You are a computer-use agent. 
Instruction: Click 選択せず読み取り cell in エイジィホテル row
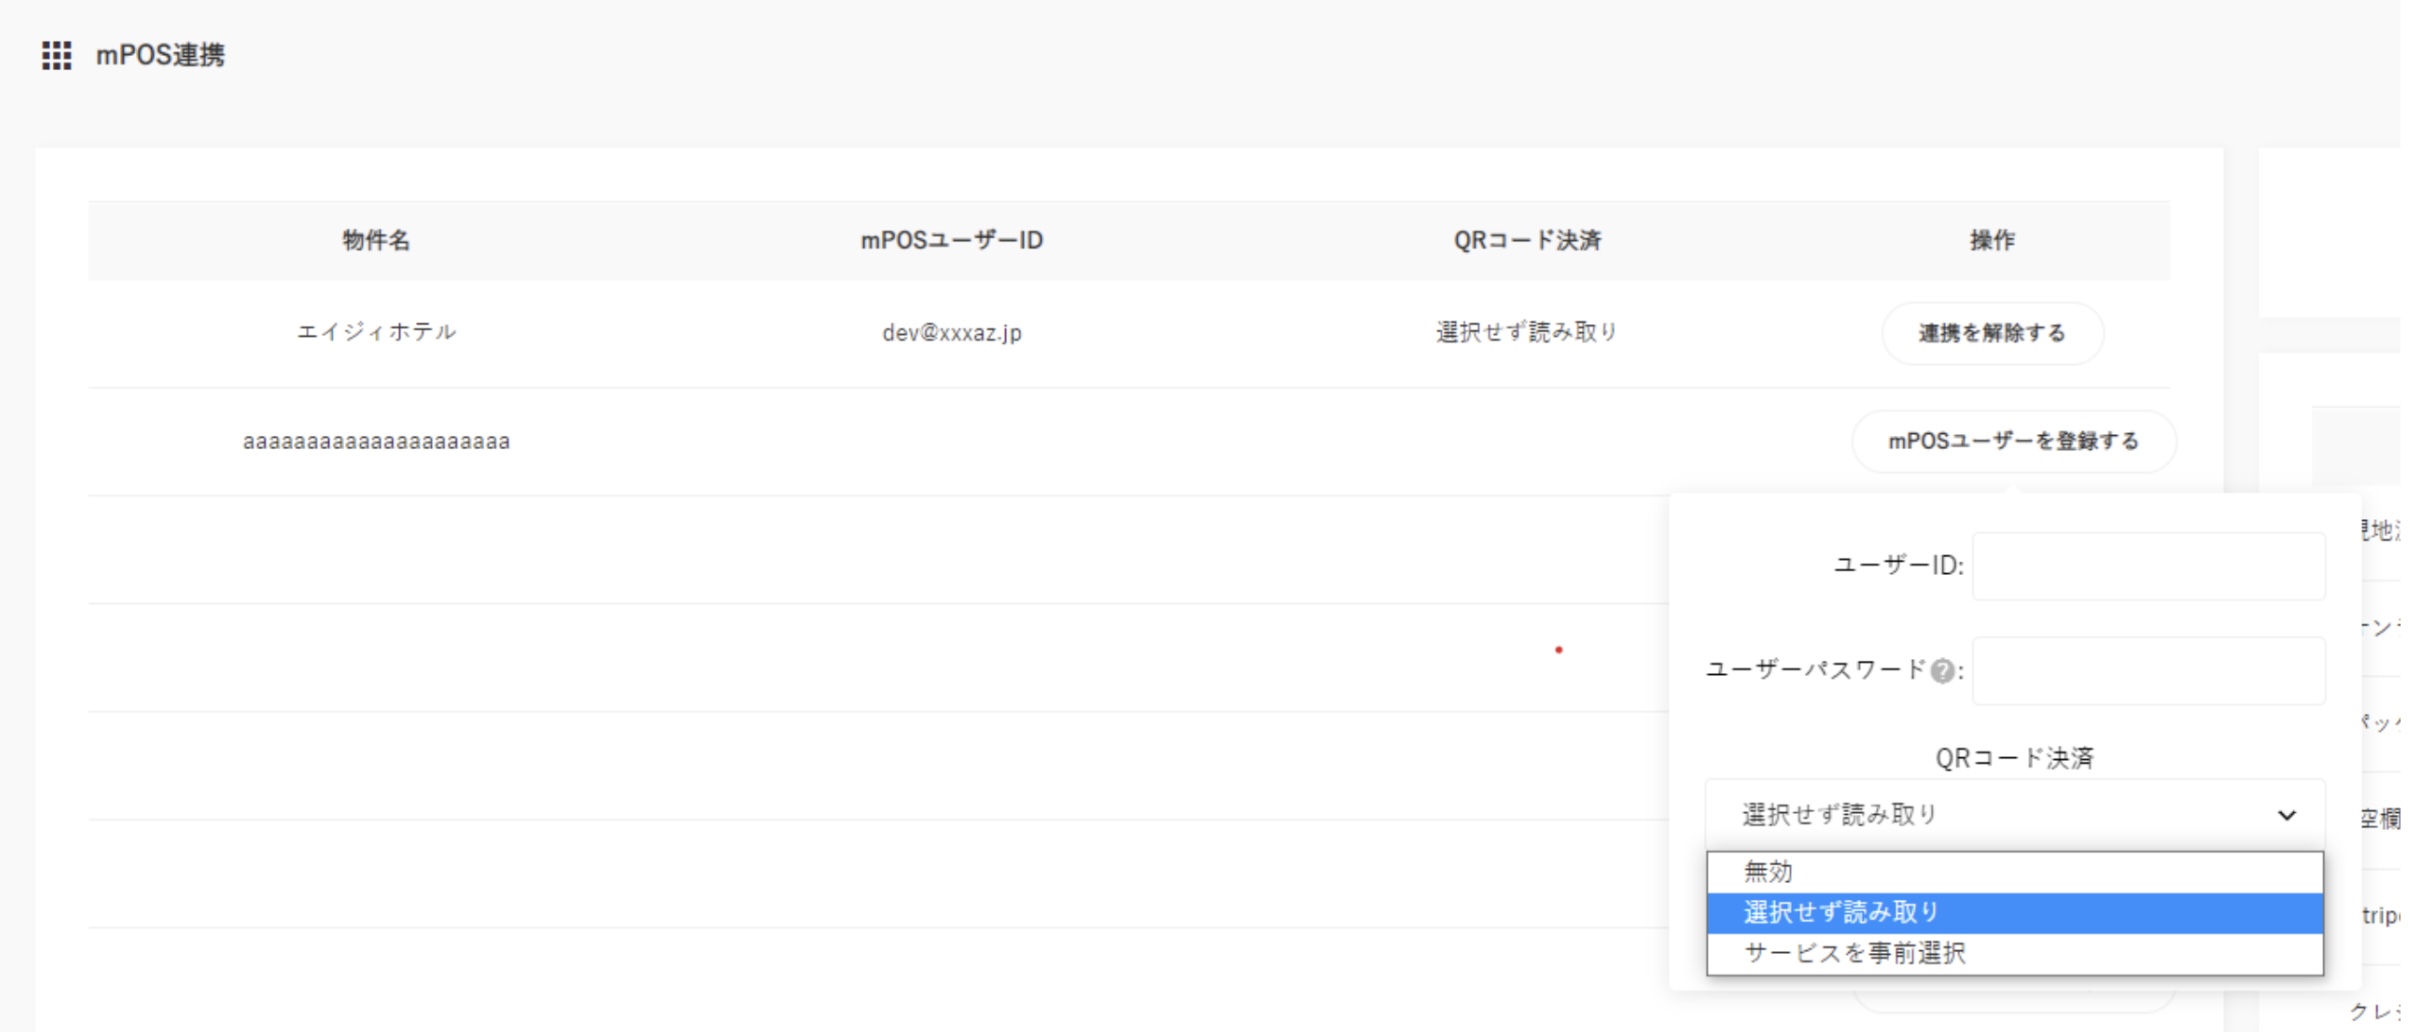pyautogui.click(x=1527, y=332)
